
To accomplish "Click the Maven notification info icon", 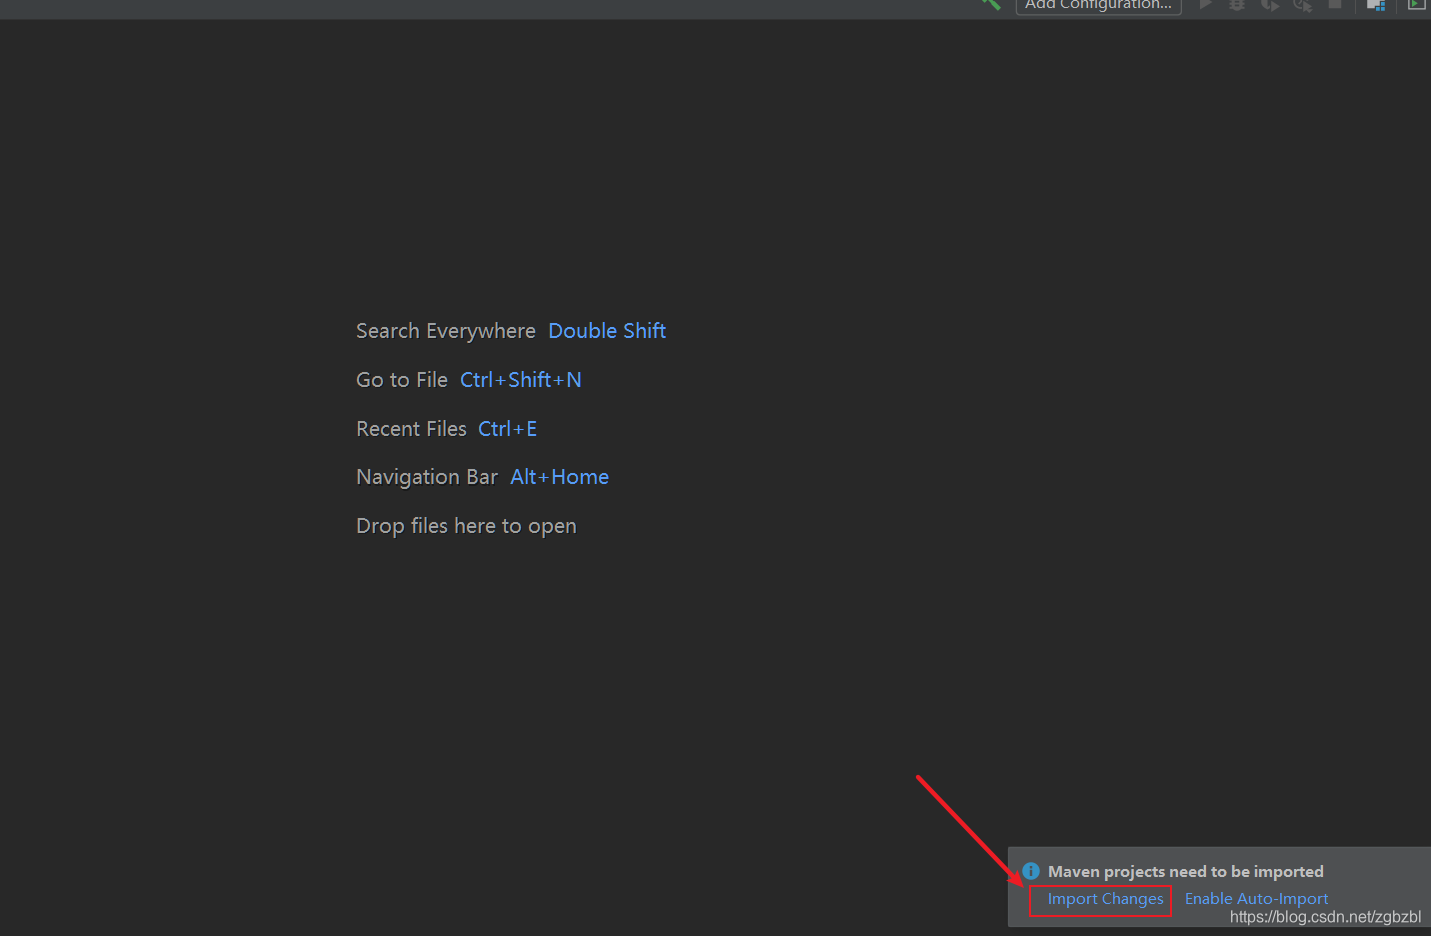I will [x=1031, y=871].
